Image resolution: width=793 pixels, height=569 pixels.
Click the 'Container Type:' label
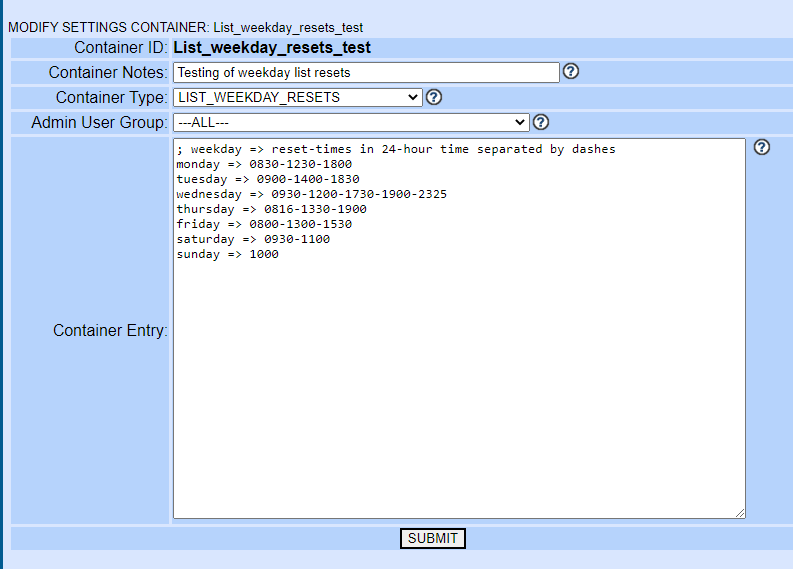(111, 97)
